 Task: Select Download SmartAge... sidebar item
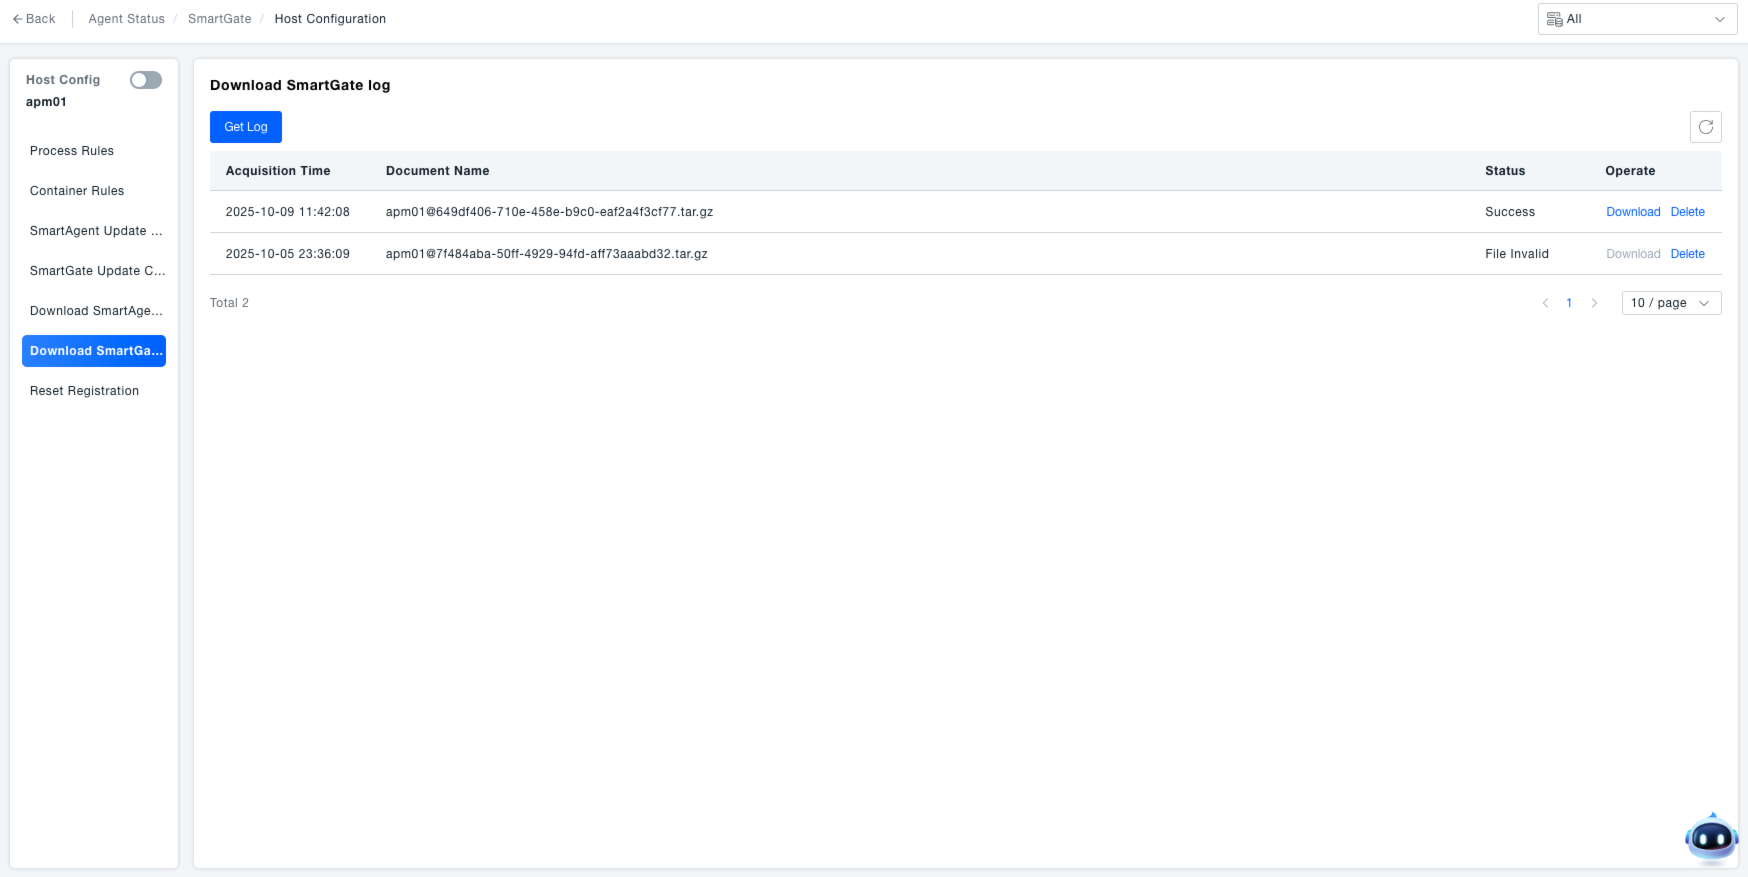(x=96, y=311)
